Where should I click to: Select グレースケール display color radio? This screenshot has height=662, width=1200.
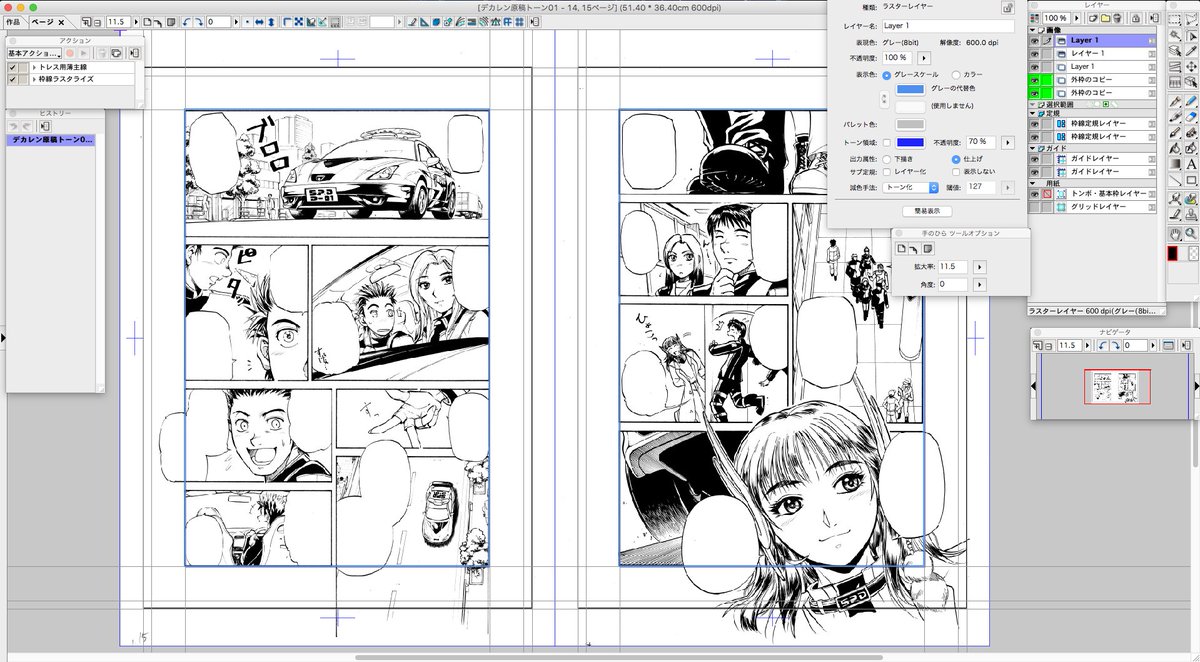pyautogui.click(x=886, y=75)
